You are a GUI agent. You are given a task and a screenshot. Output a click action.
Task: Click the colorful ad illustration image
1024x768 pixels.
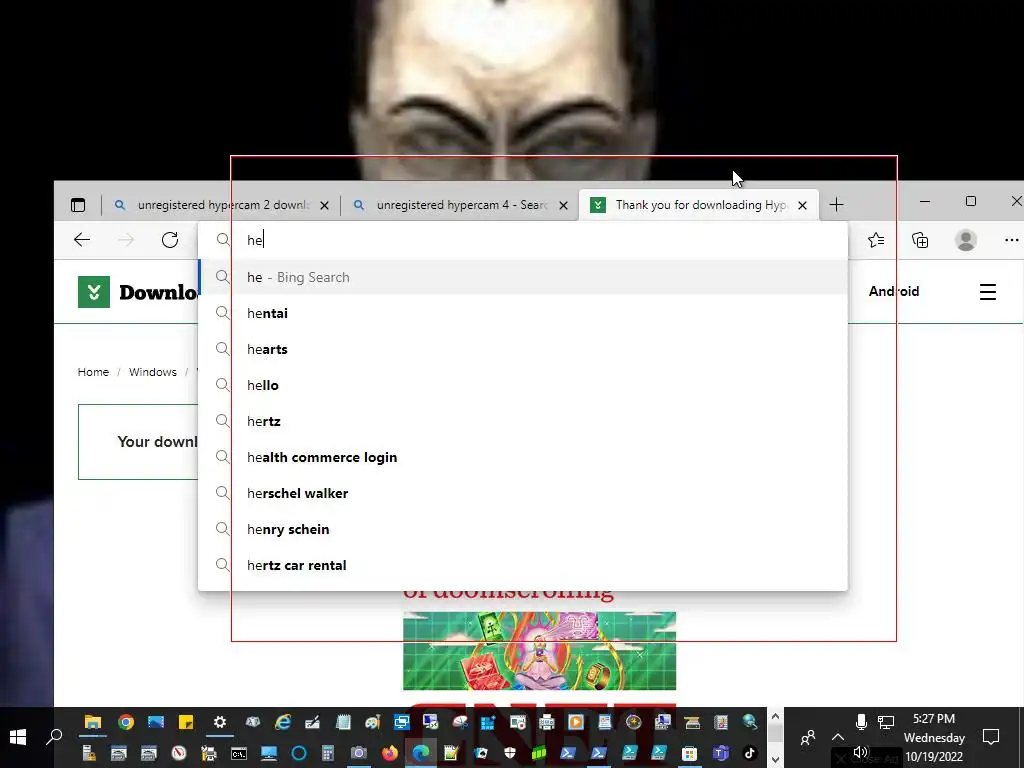[x=539, y=650]
